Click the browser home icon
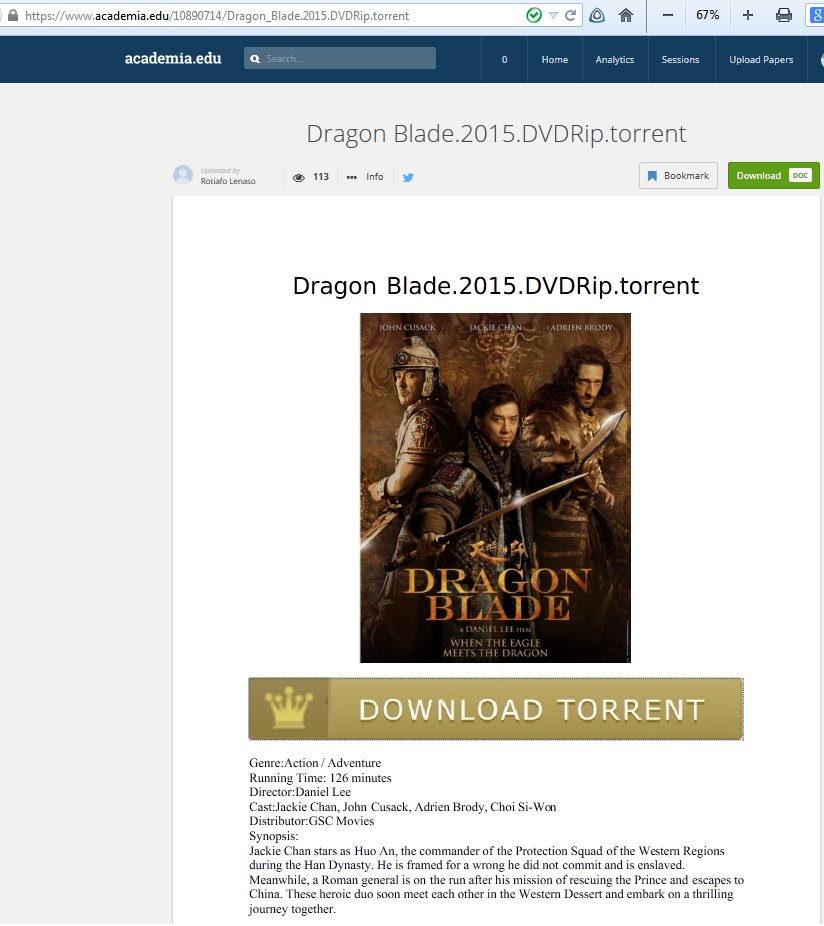This screenshot has height=926, width=824. tap(626, 15)
